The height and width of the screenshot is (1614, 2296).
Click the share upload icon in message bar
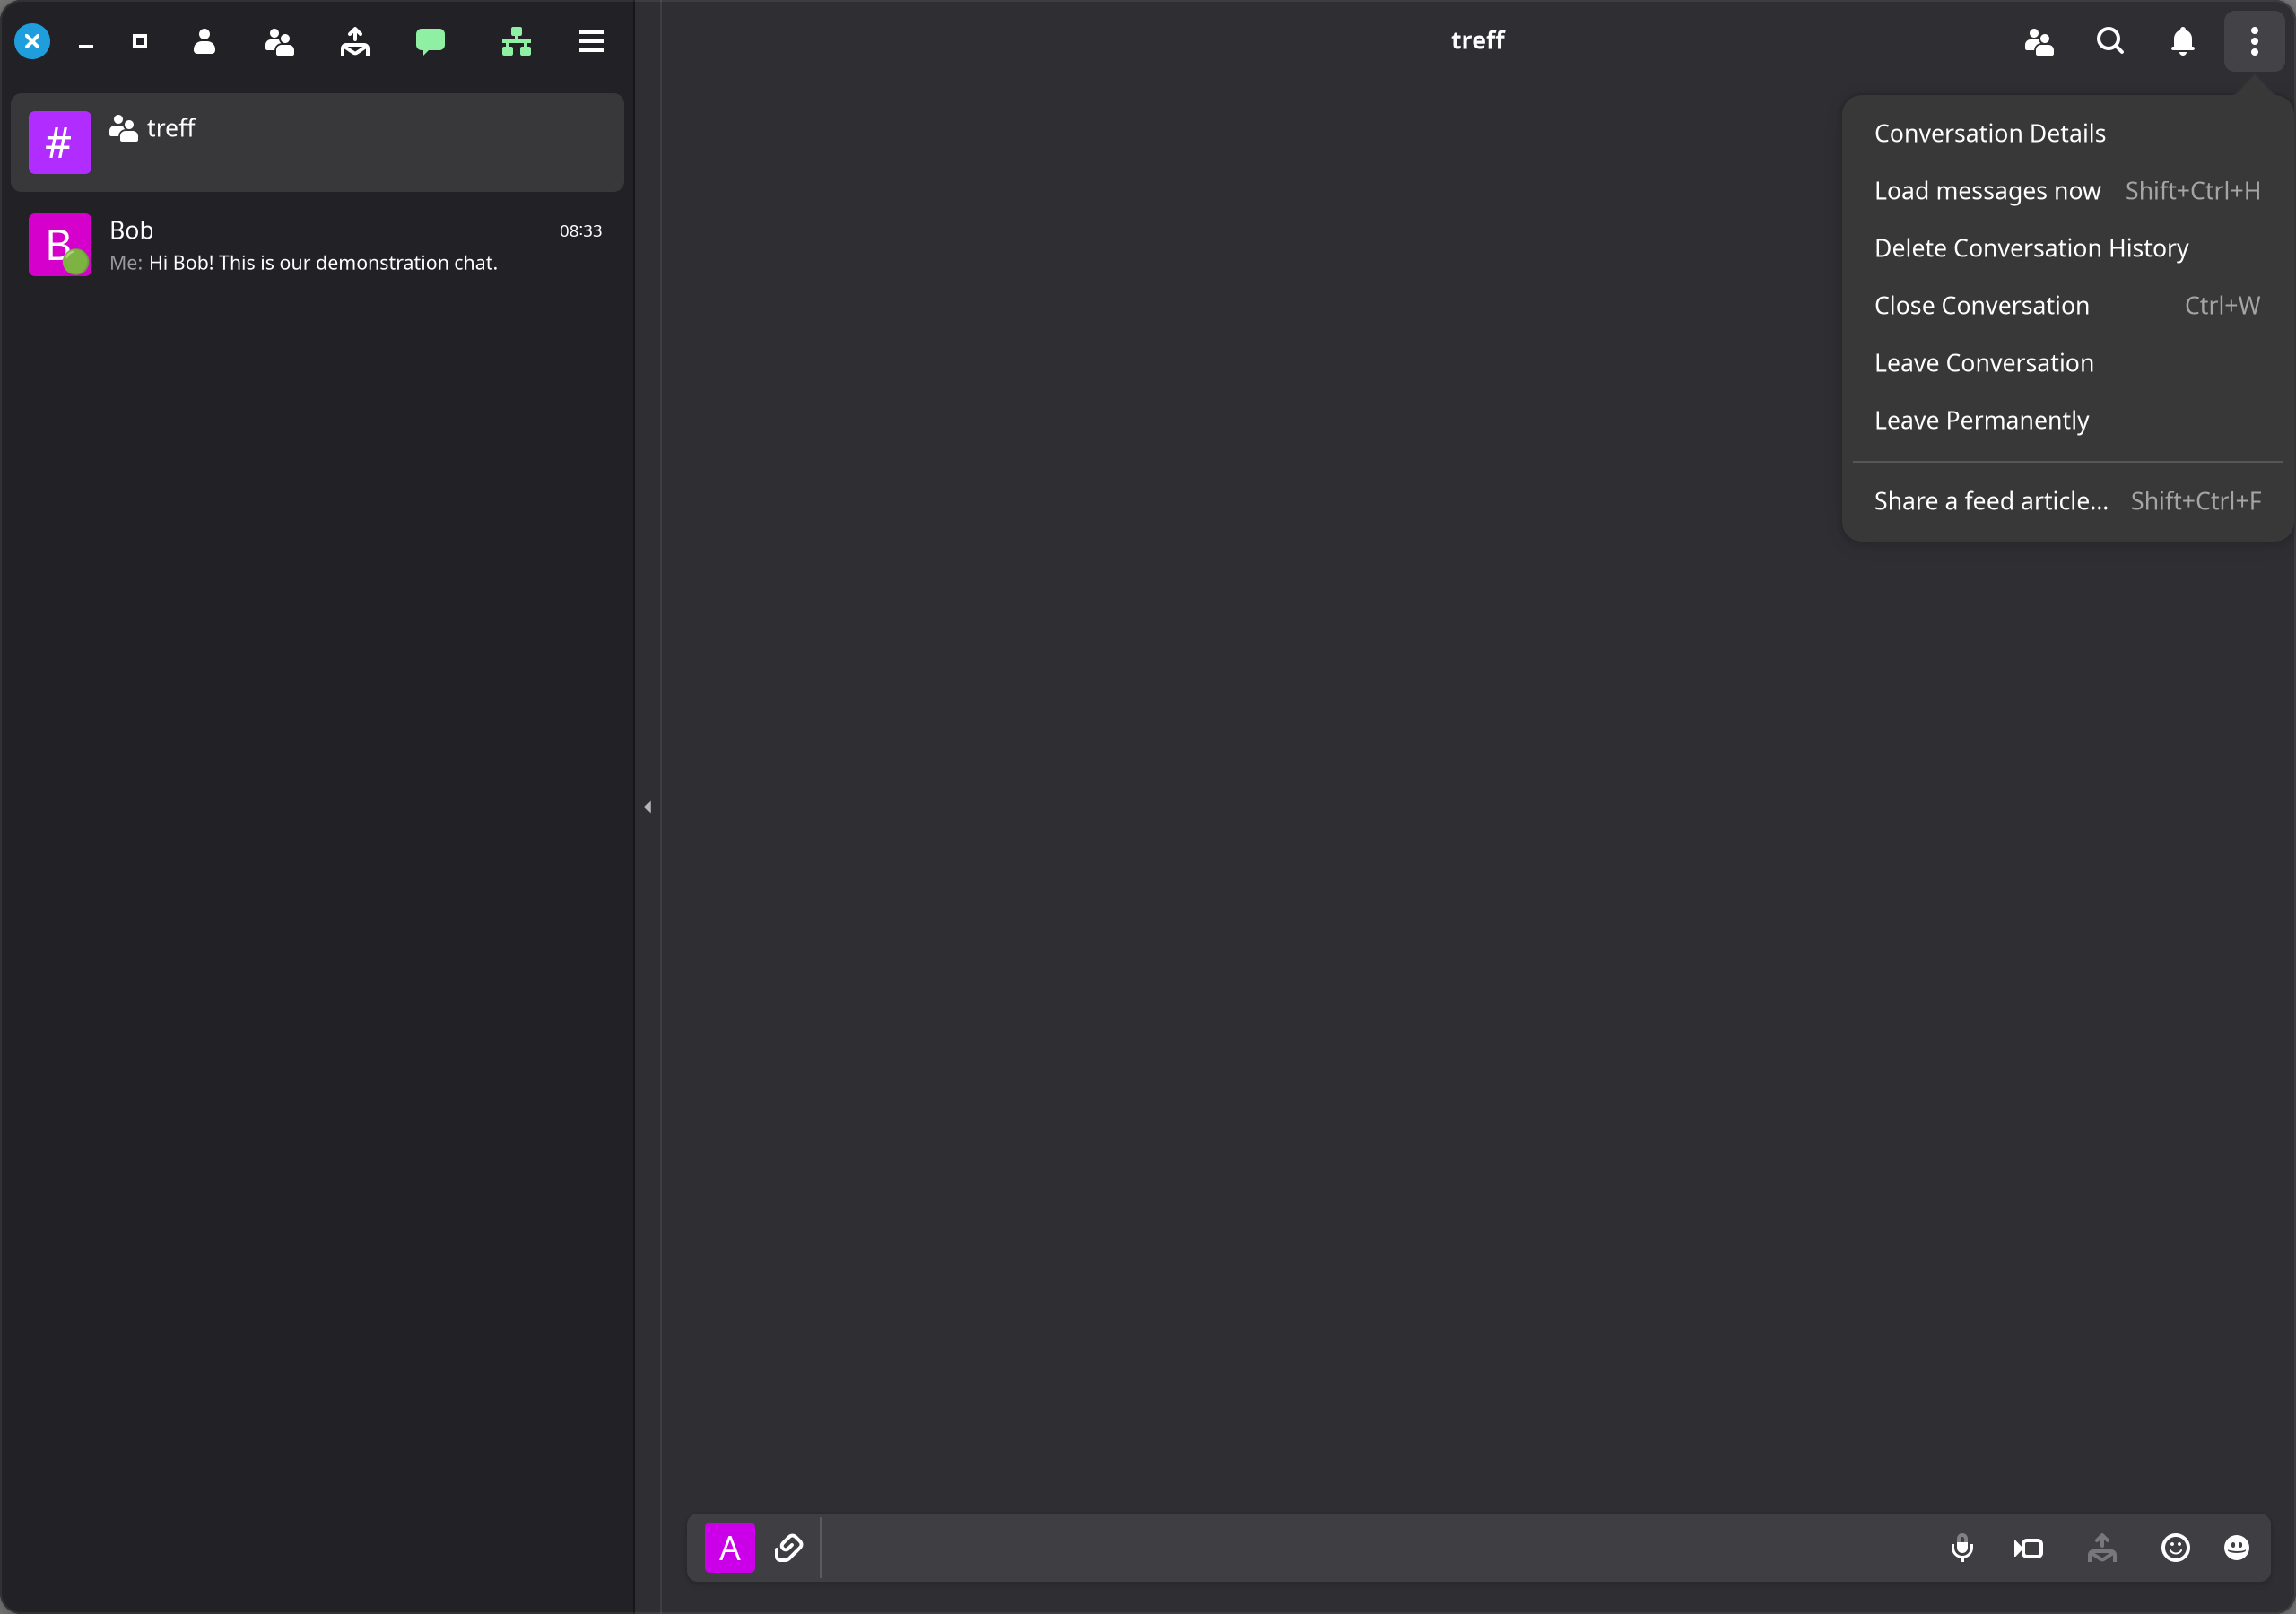pyautogui.click(x=2102, y=1548)
